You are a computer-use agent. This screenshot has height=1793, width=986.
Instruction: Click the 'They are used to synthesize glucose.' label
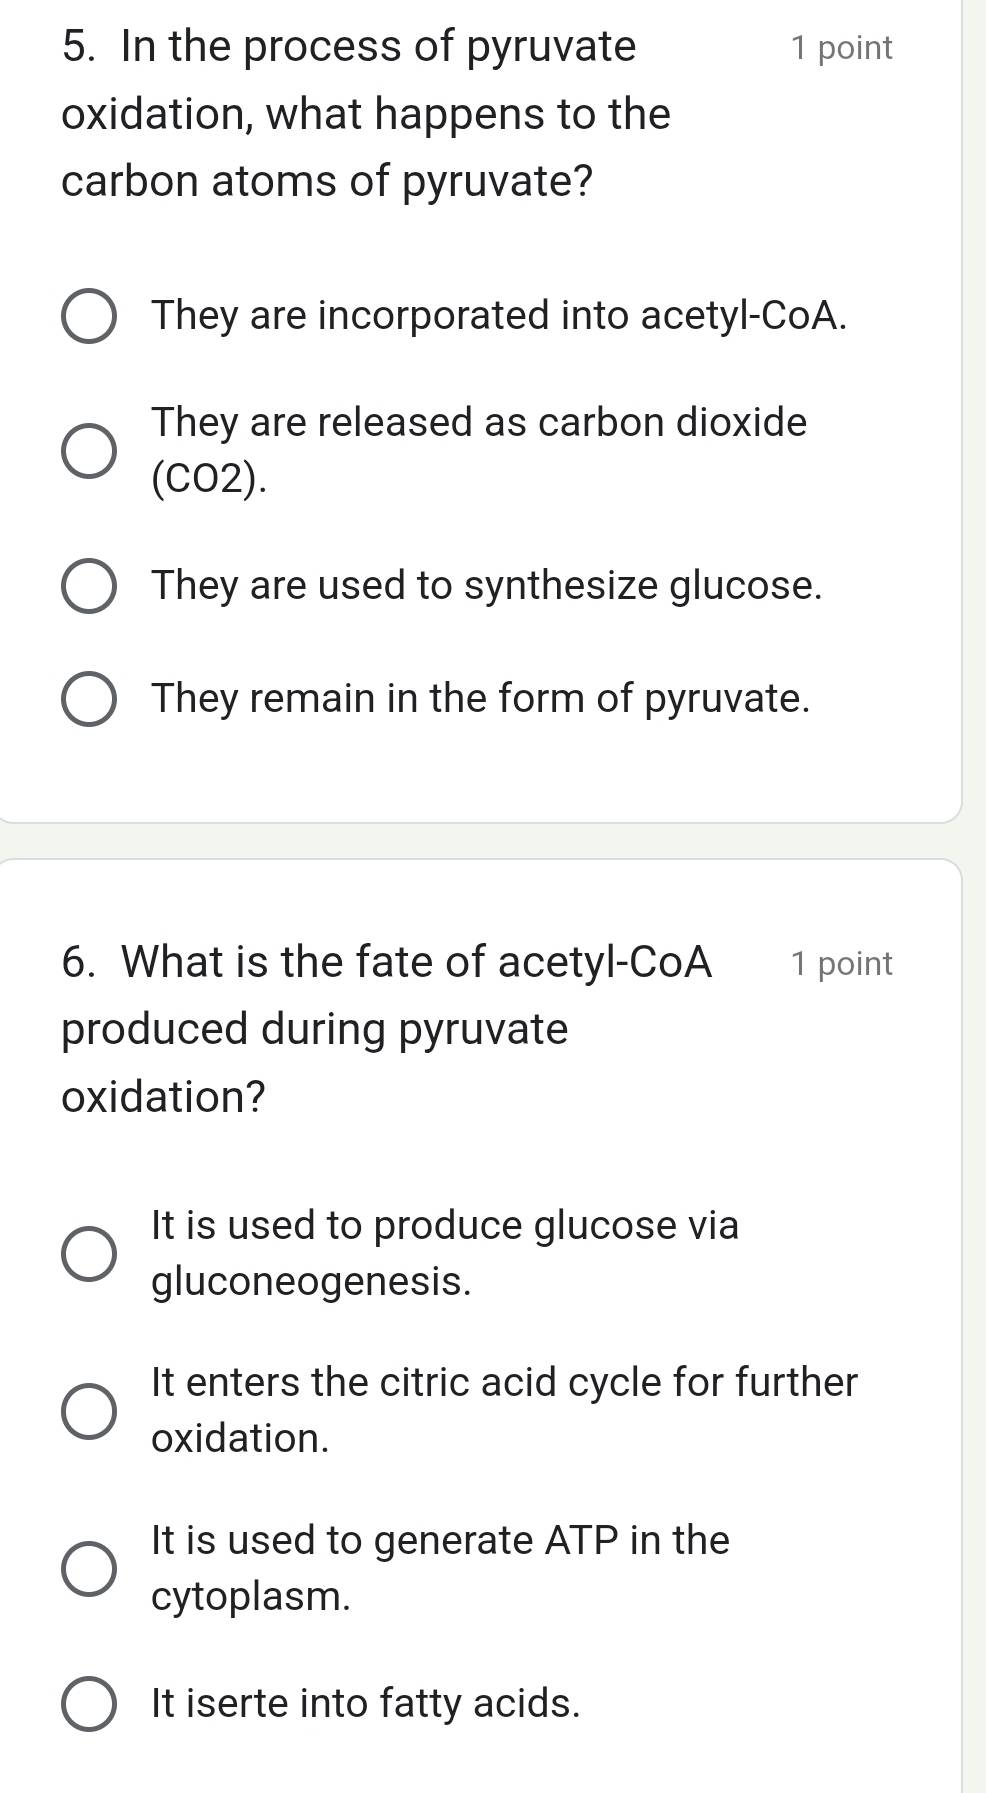tap(486, 586)
